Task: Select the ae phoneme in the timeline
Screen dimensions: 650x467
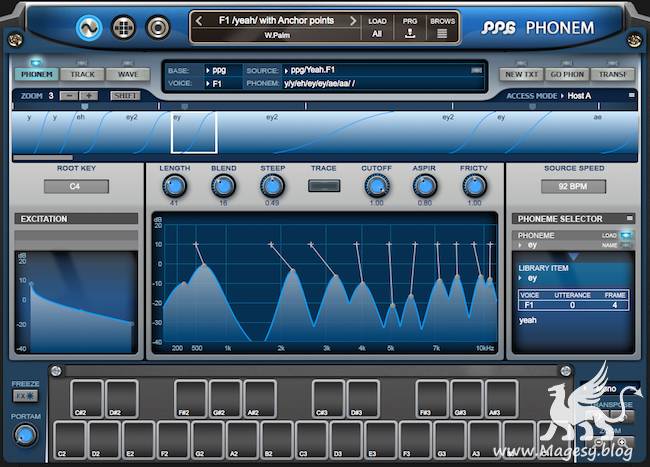Action: click(x=597, y=117)
